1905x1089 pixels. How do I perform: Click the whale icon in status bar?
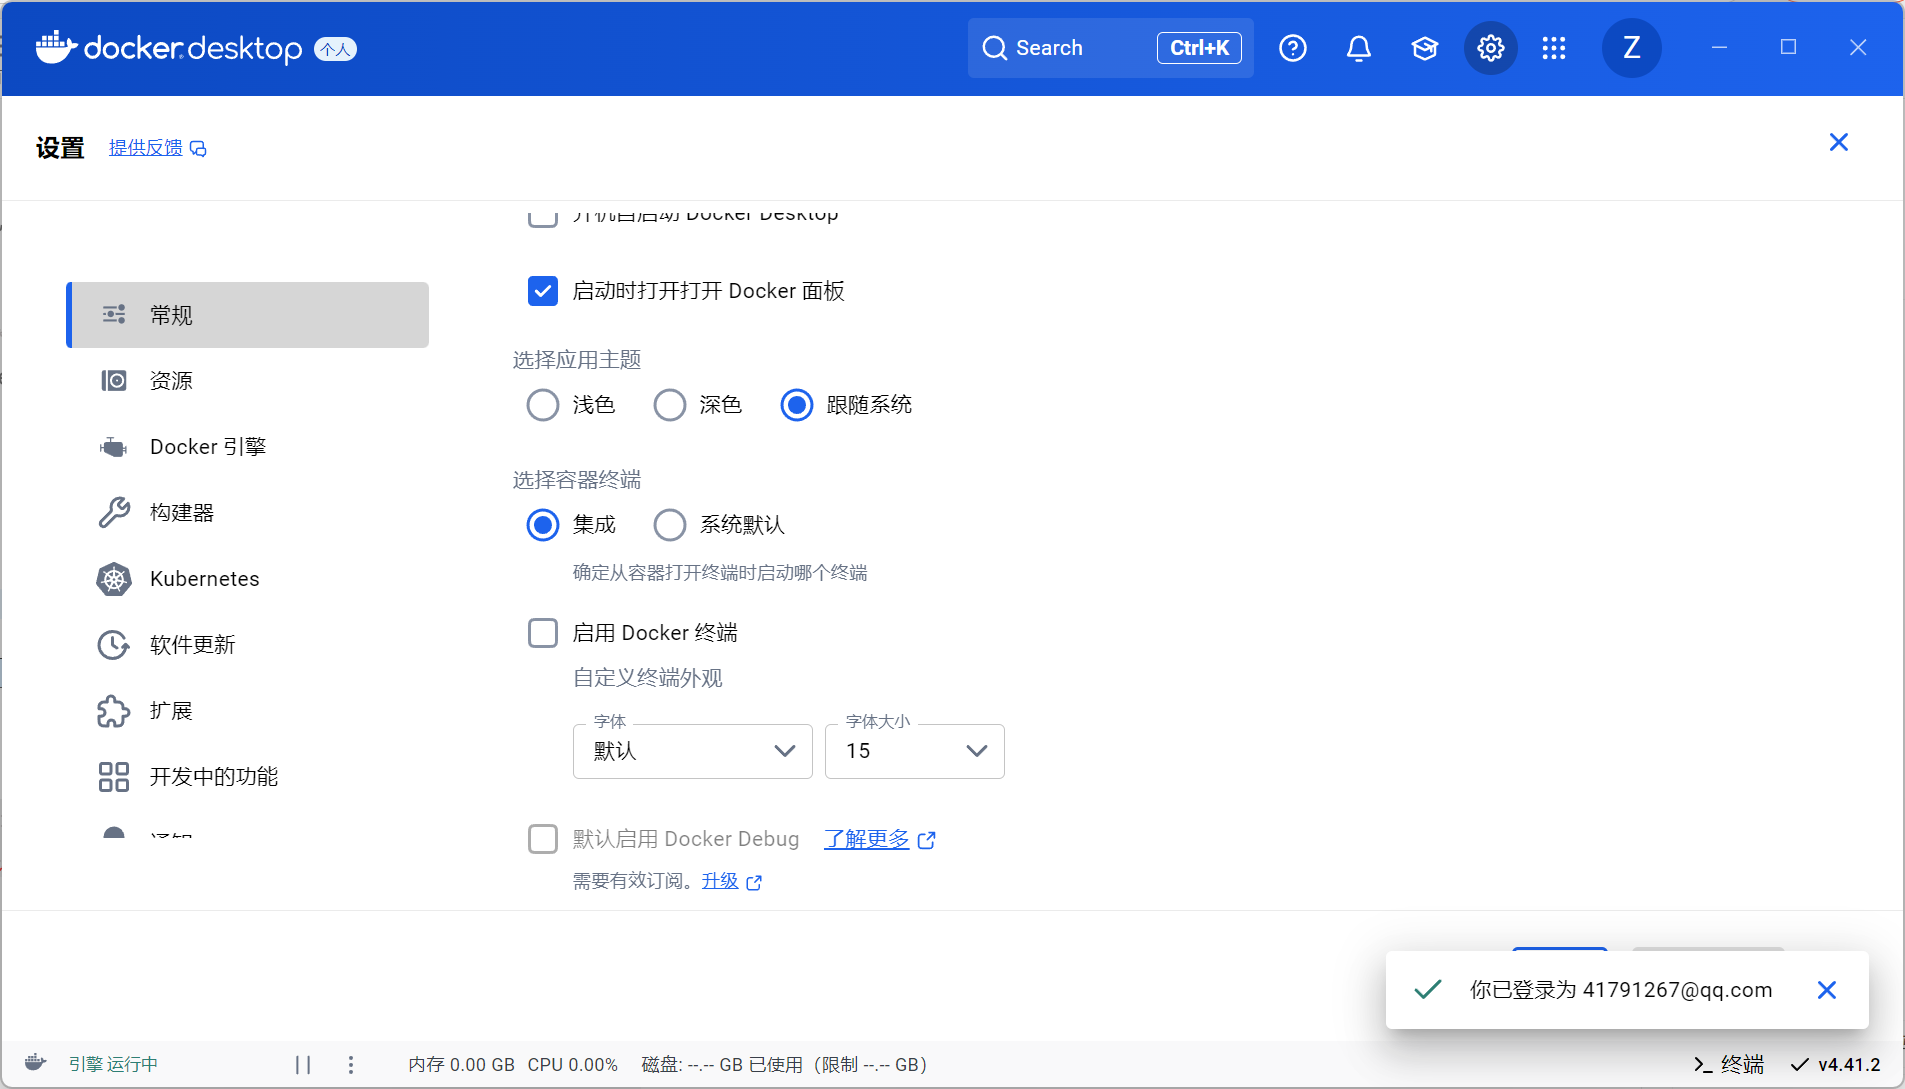(35, 1063)
